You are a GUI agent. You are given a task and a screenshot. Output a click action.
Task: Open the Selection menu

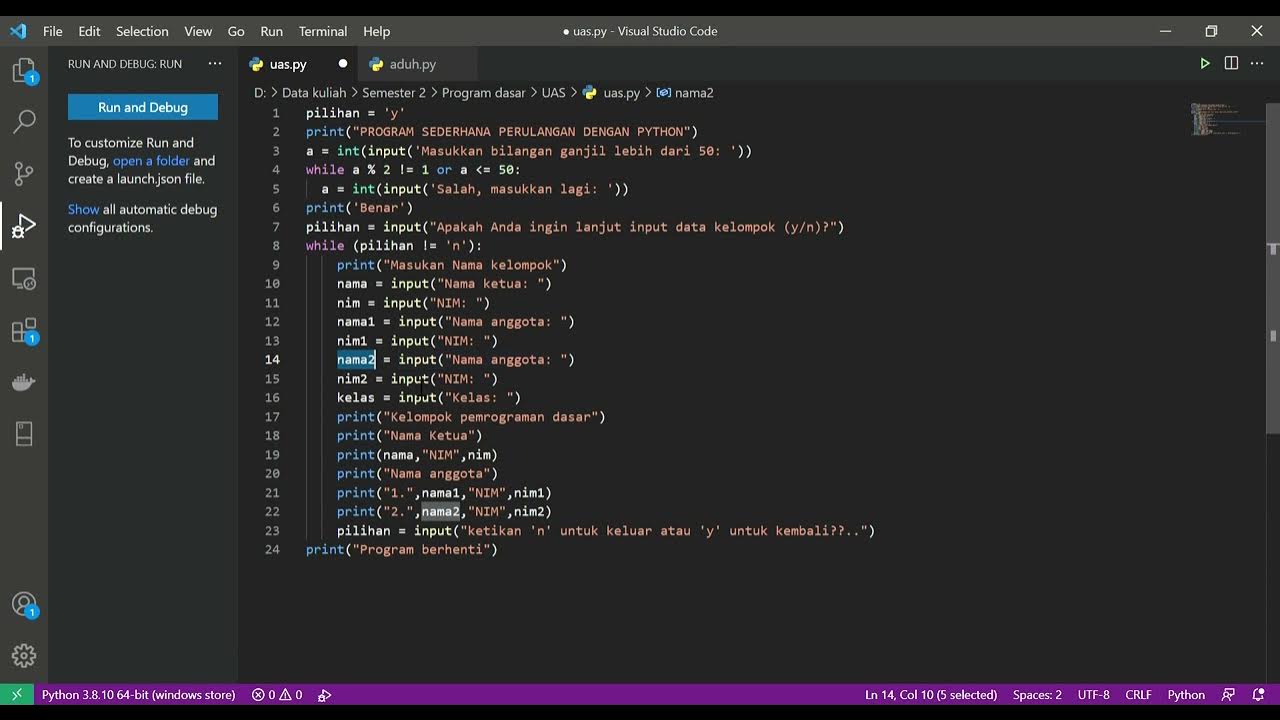point(142,31)
